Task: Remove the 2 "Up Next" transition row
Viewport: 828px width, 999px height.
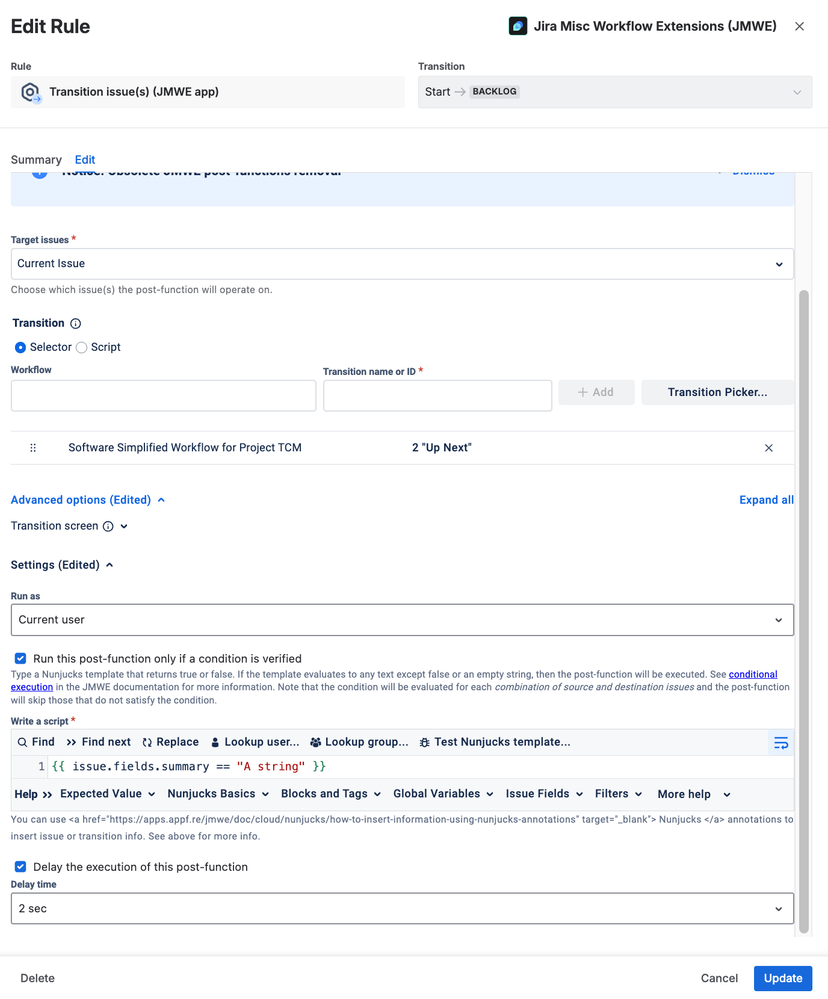Action: [769, 448]
